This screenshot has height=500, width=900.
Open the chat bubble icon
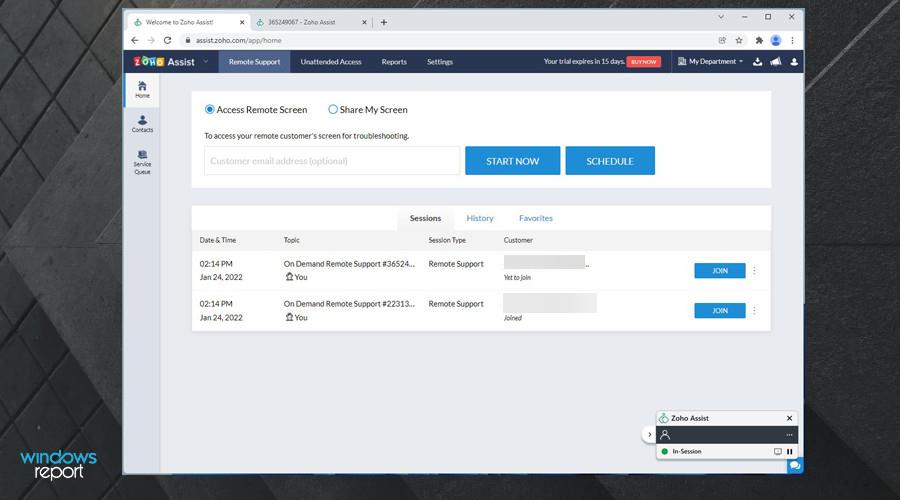(x=795, y=466)
